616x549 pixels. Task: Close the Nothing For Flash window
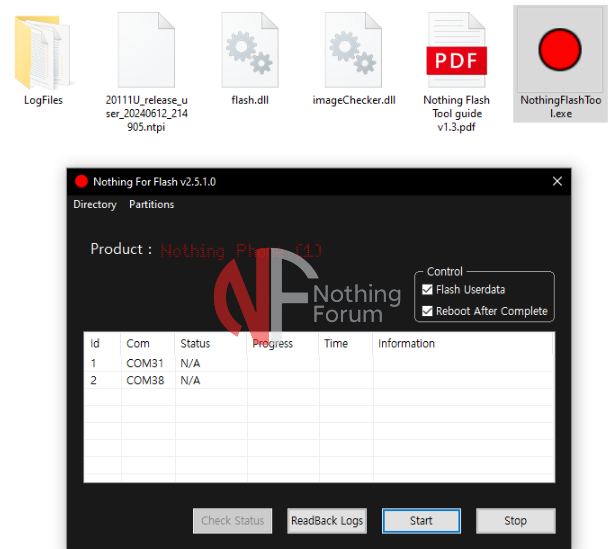coord(558,181)
